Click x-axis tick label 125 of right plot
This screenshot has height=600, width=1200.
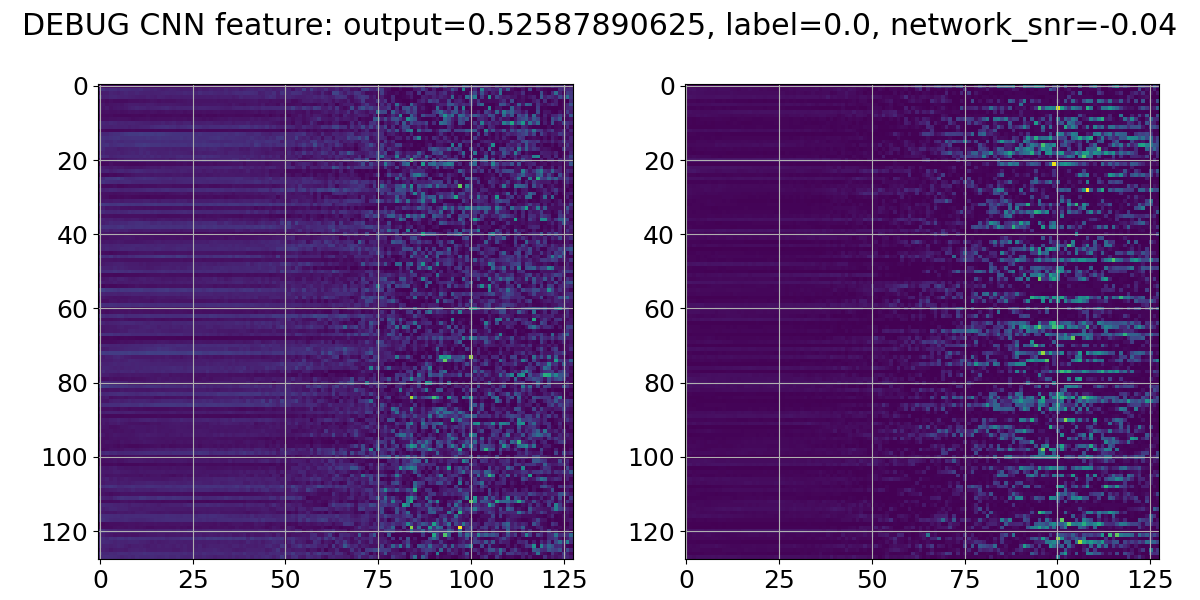1151,579
